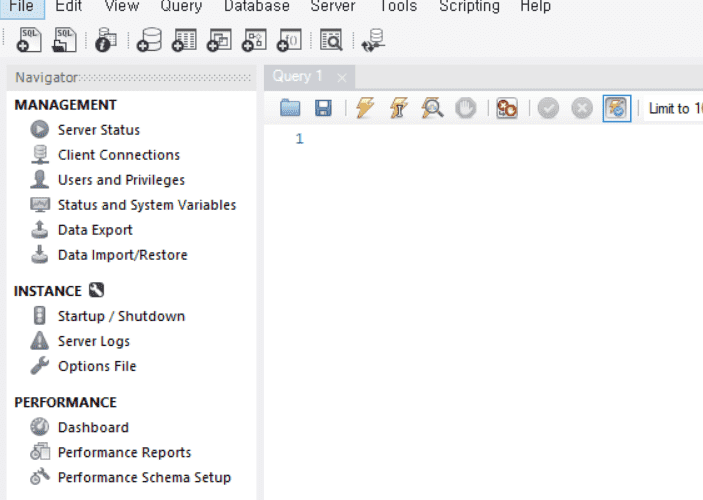Search table data icon

pyautogui.click(x=331, y=40)
